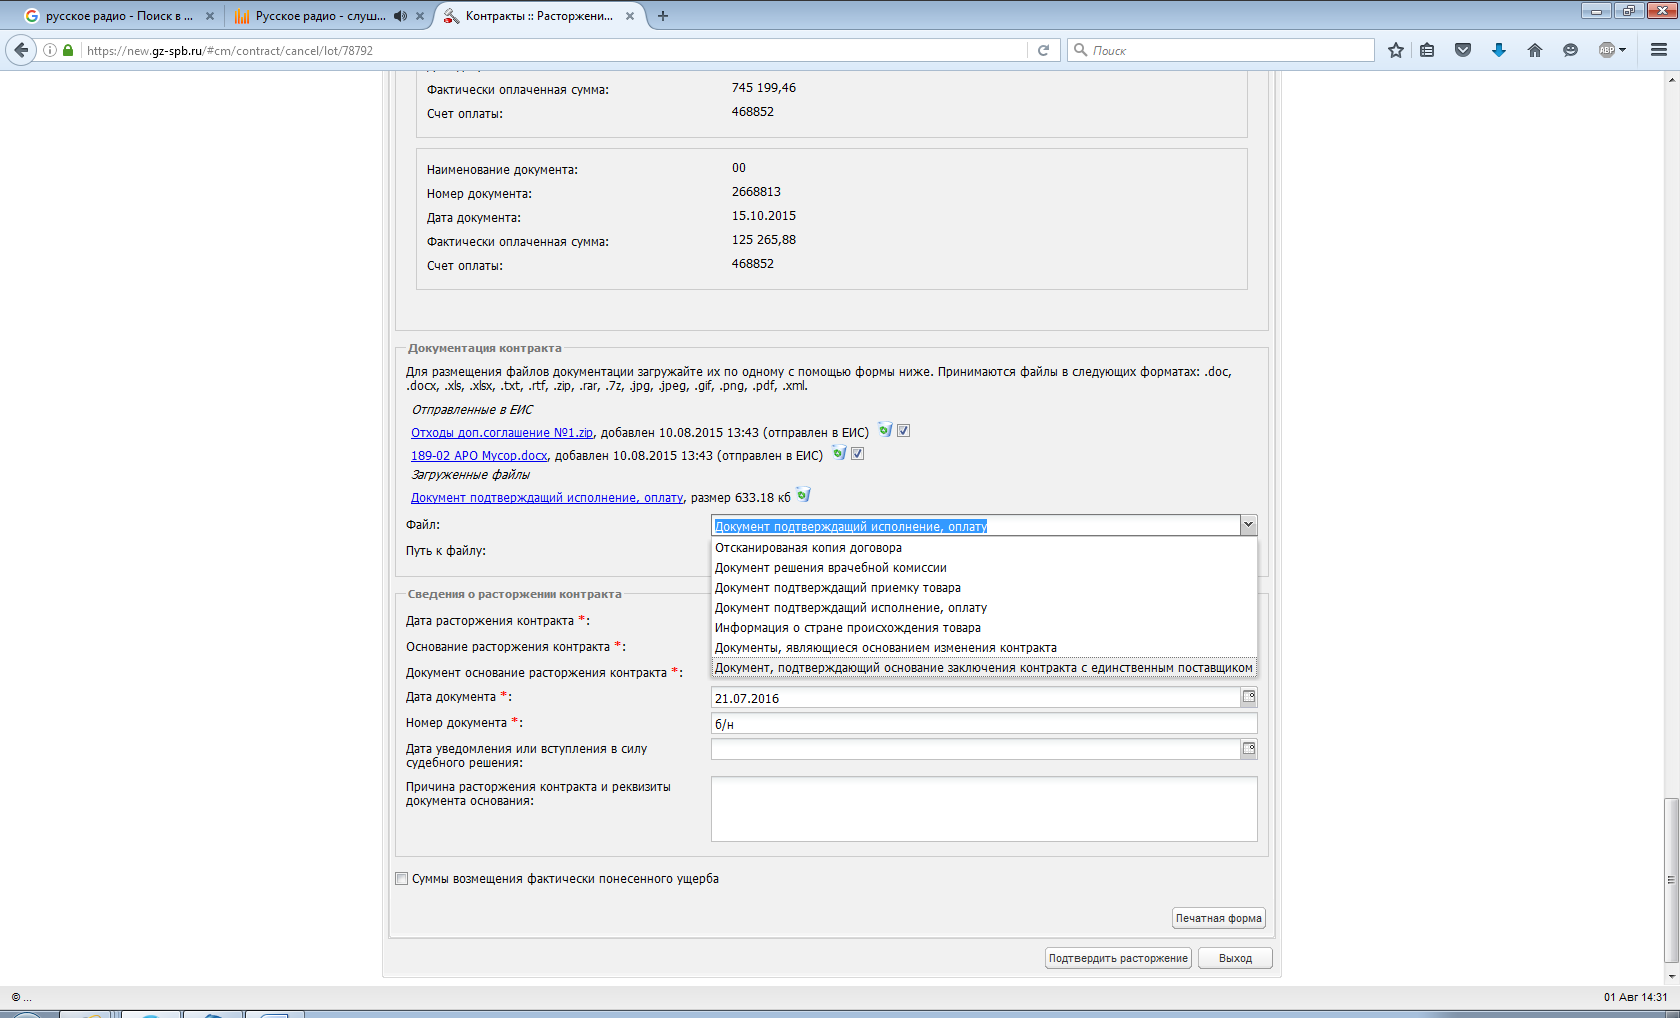Close the русское радио - Поиск tab

pos(210,16)
